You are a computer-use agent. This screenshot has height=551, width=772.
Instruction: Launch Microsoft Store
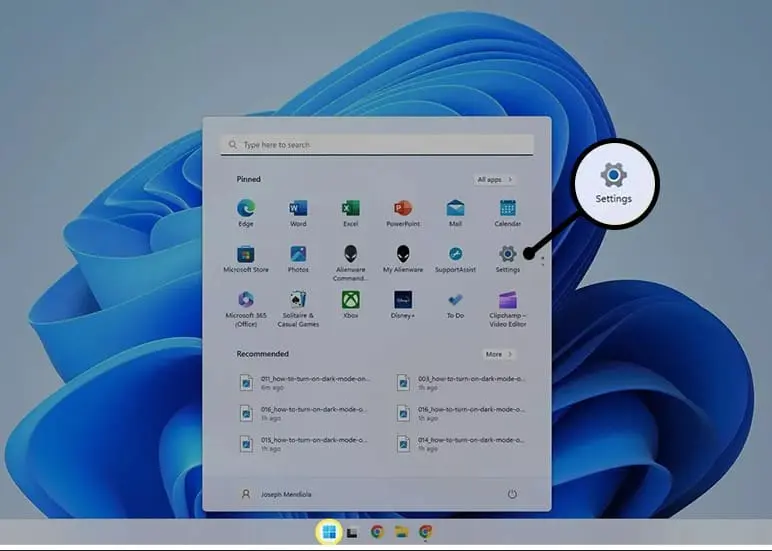coord(246,259)
